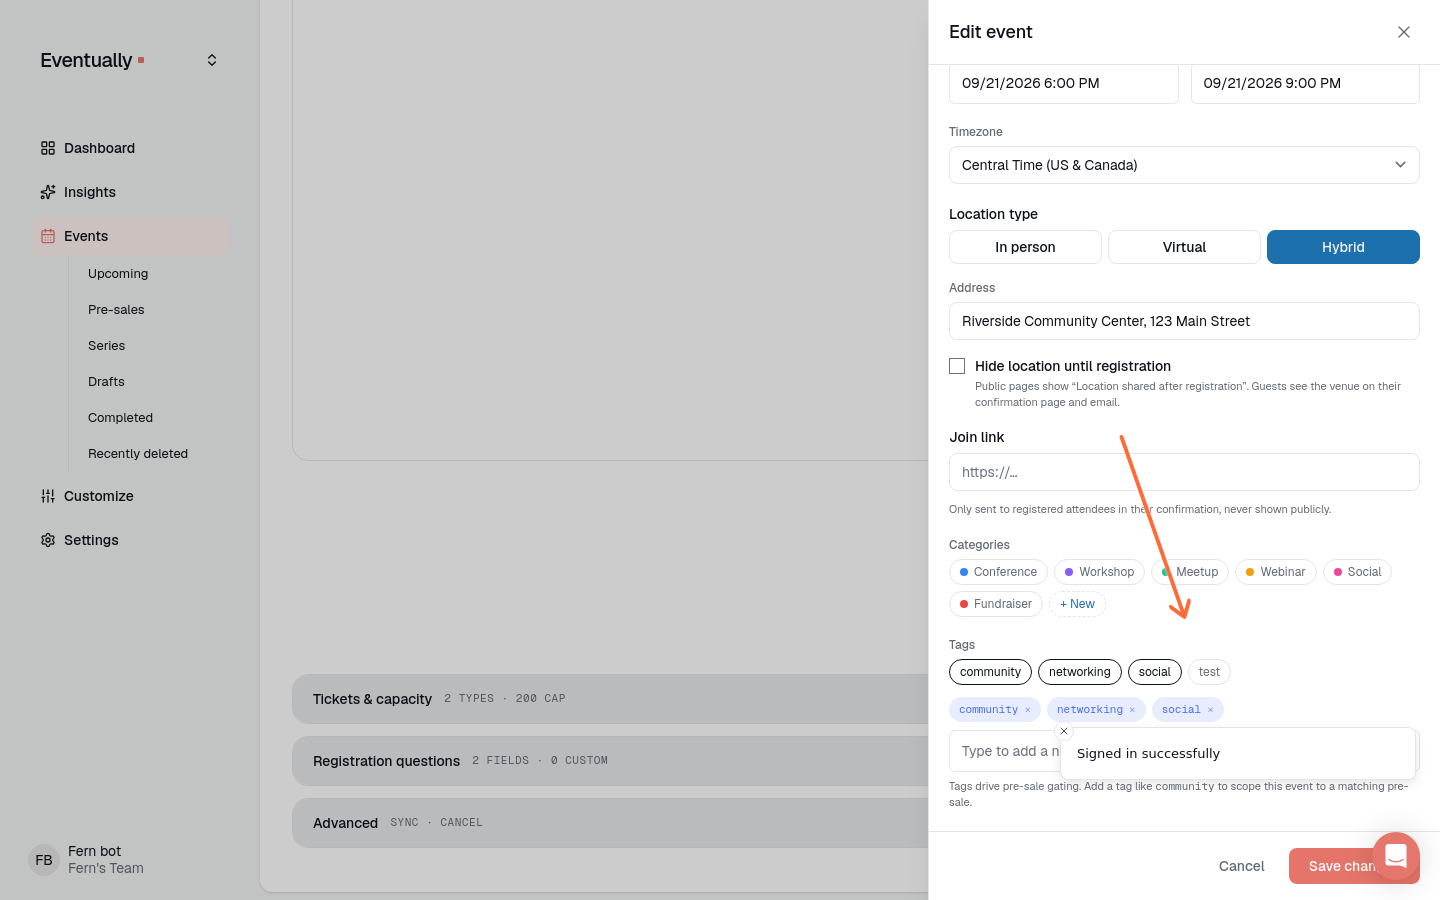The image size is (1440, 900).
Task: Open the workspace switcher chevrons
Action: click(x=212, y=60)
